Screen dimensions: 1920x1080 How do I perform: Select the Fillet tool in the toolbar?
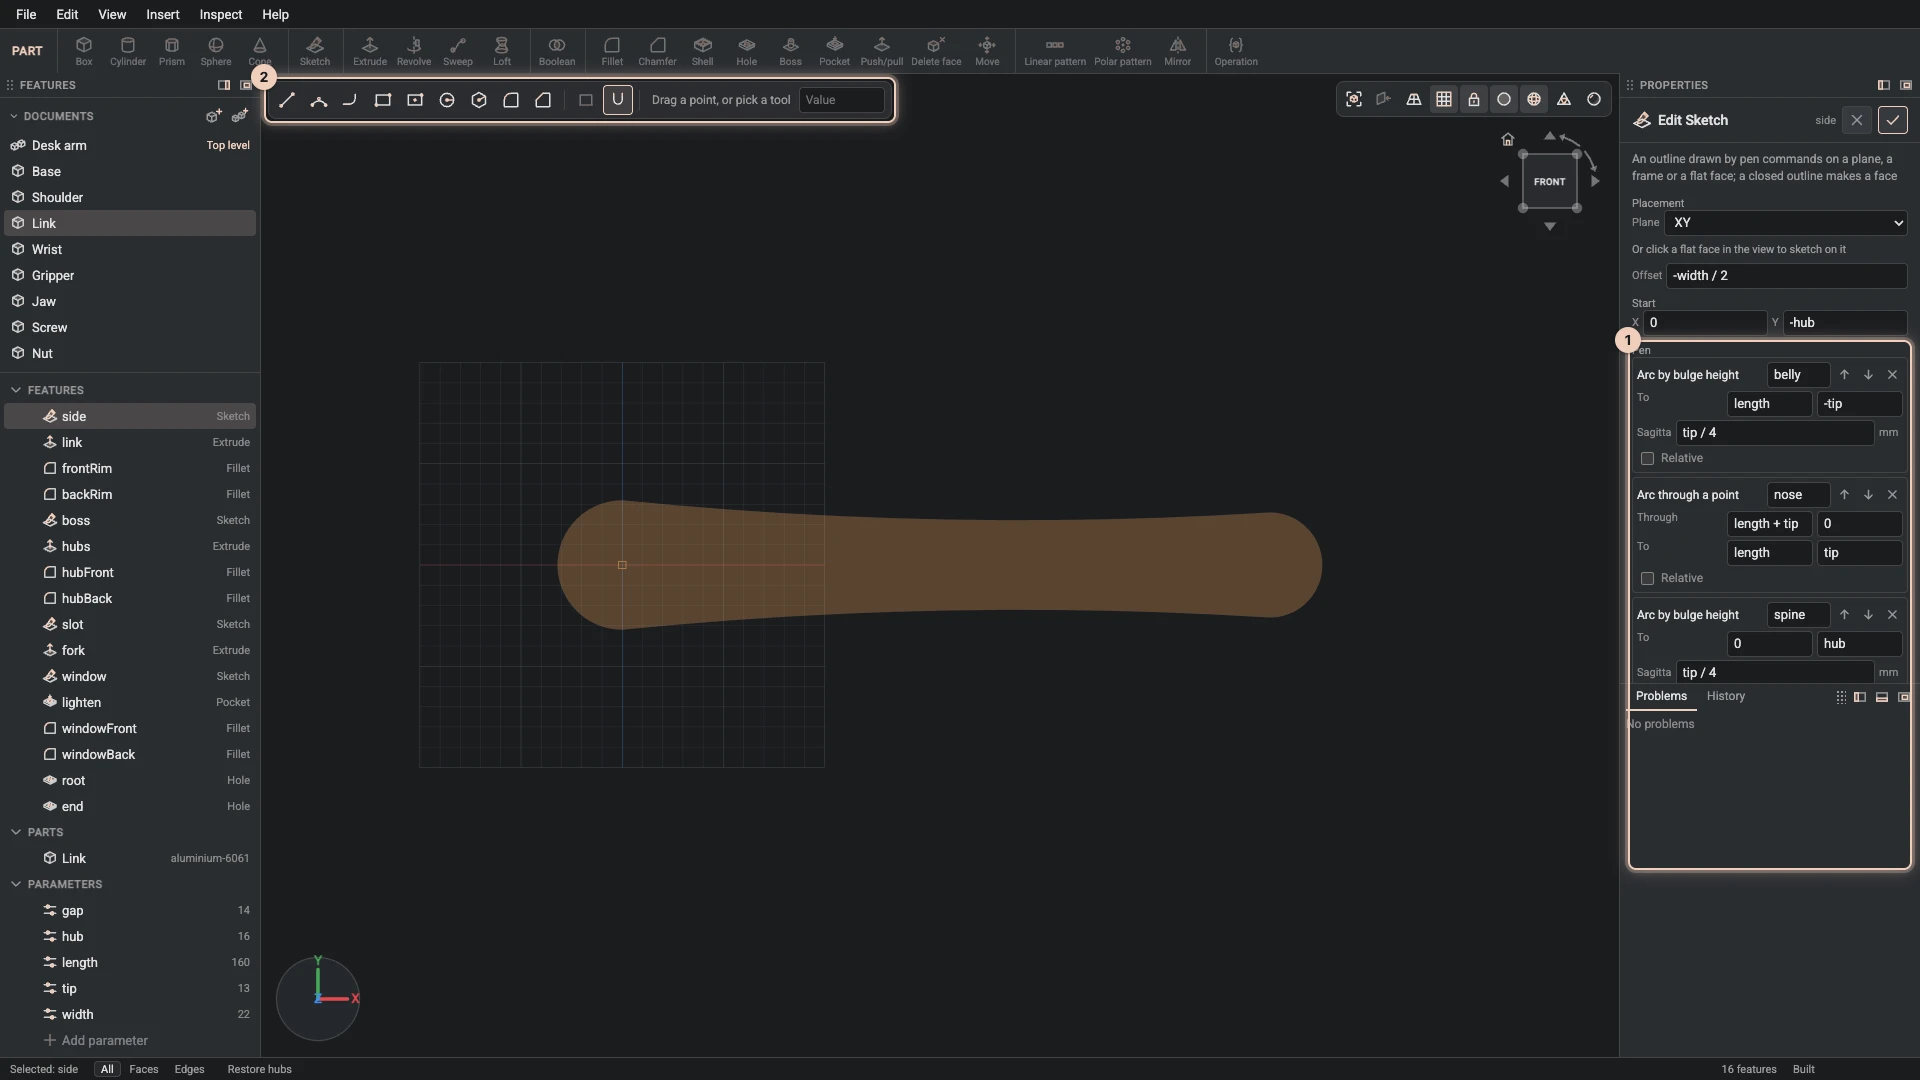[612, 51]
